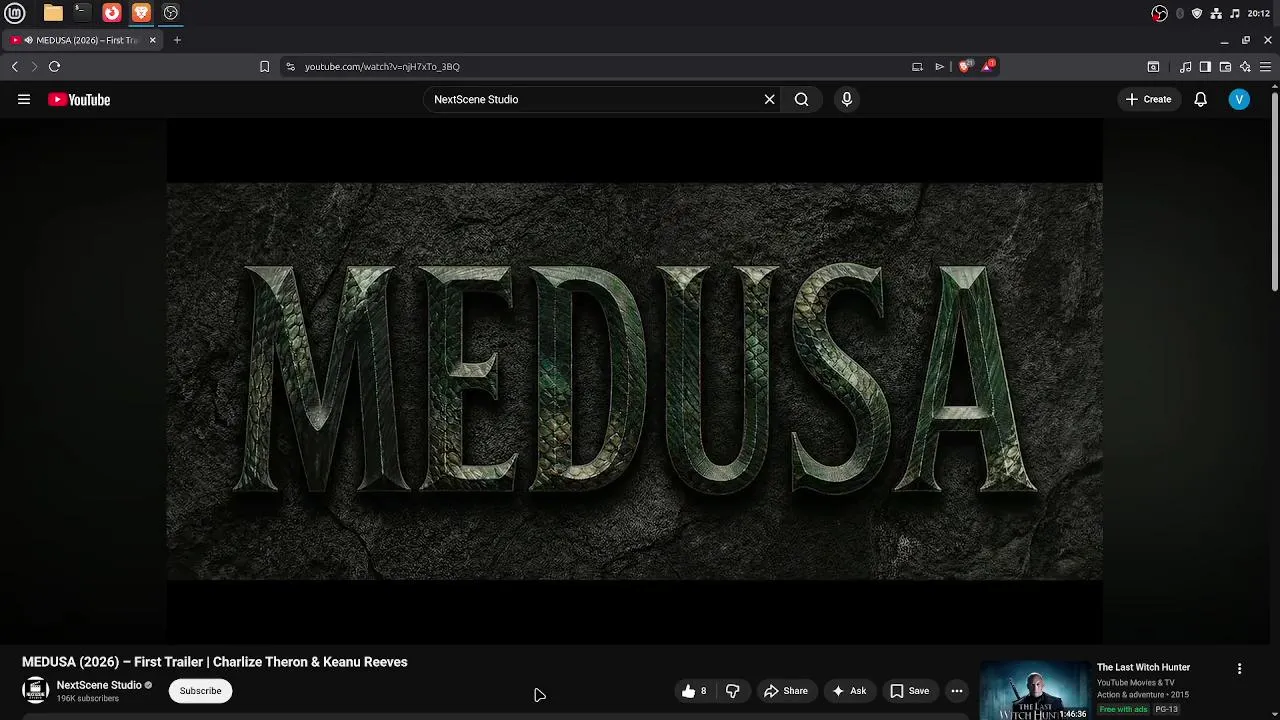Start voice search with microphone icon
The width and height of the screenshot is (1280, 720).
pos(846,99)
